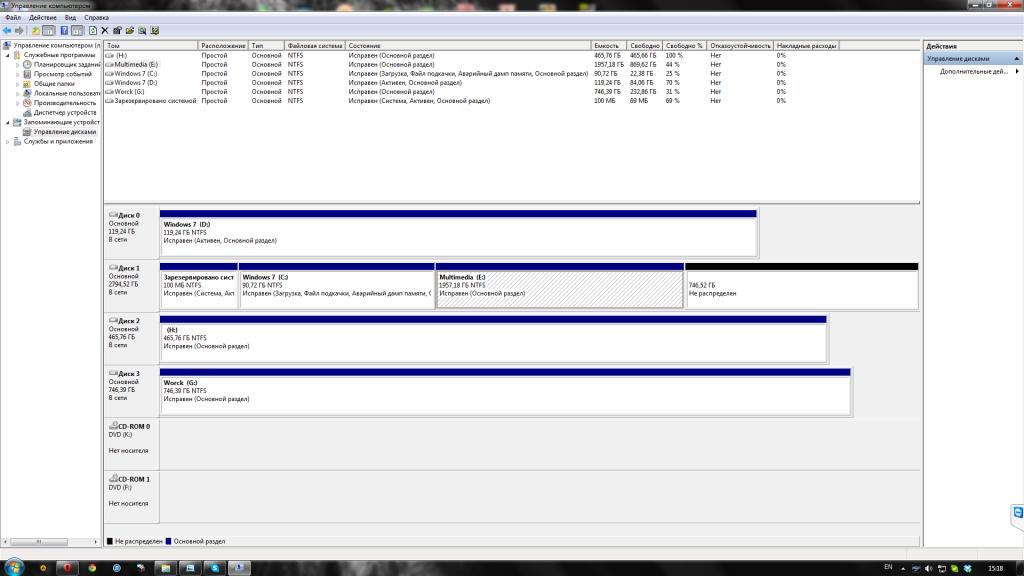
Task: Click the Open folder toolbar icon
Action: [130, 31]
